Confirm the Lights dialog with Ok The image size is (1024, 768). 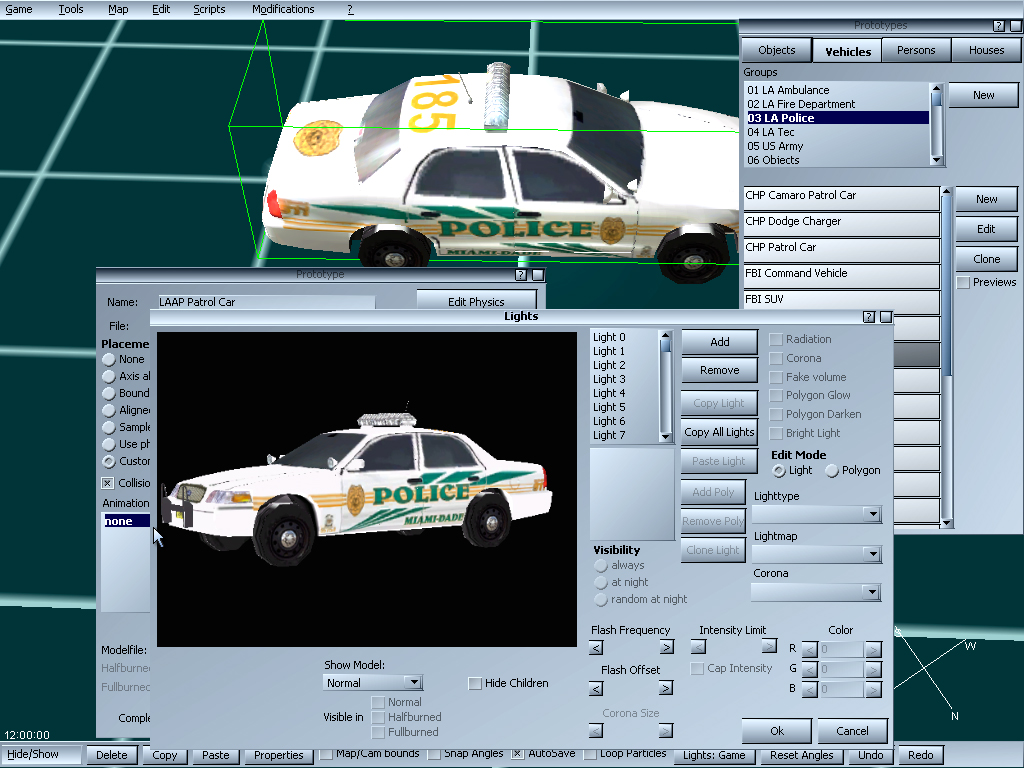(x=777, y=731)
